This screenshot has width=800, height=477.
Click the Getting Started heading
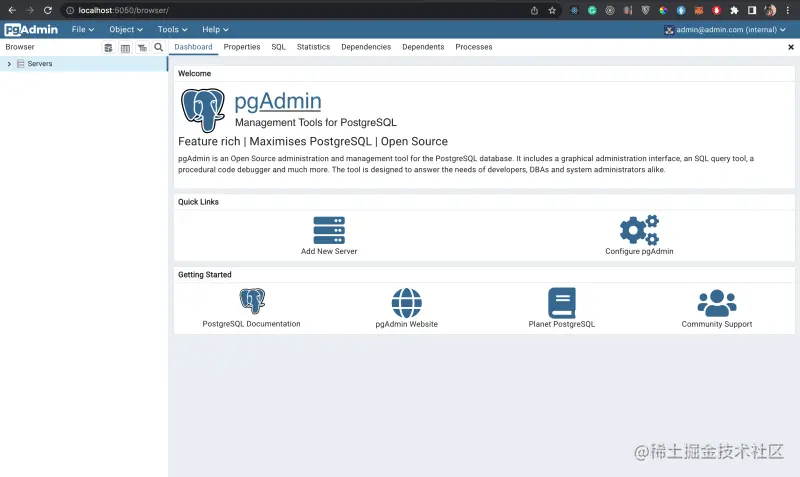pos(205,274)
